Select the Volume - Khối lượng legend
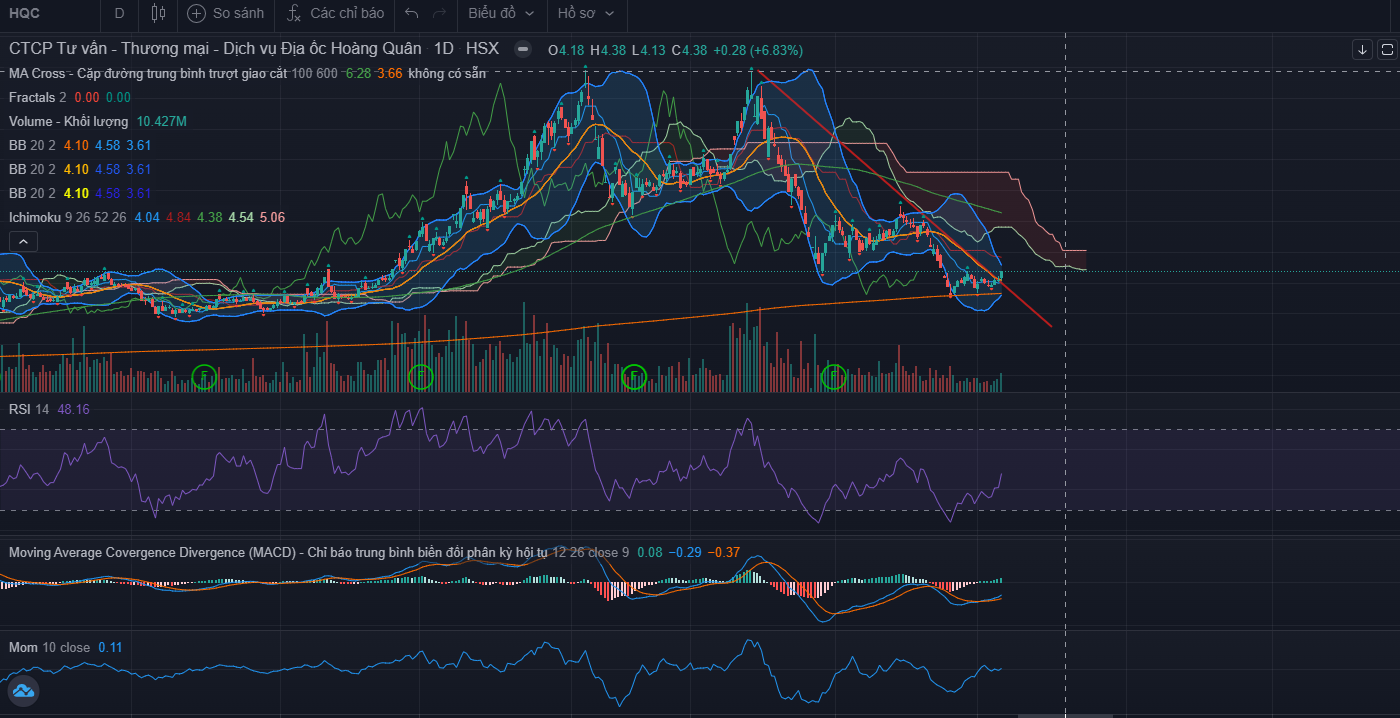The image size is (1400, 718). 68,121
